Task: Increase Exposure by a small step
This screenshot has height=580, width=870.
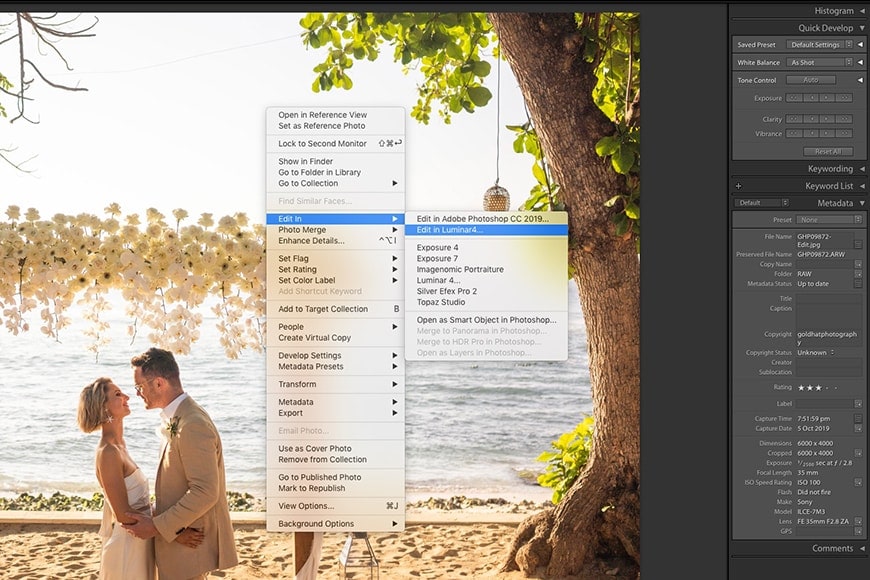Action: [827, 98]
